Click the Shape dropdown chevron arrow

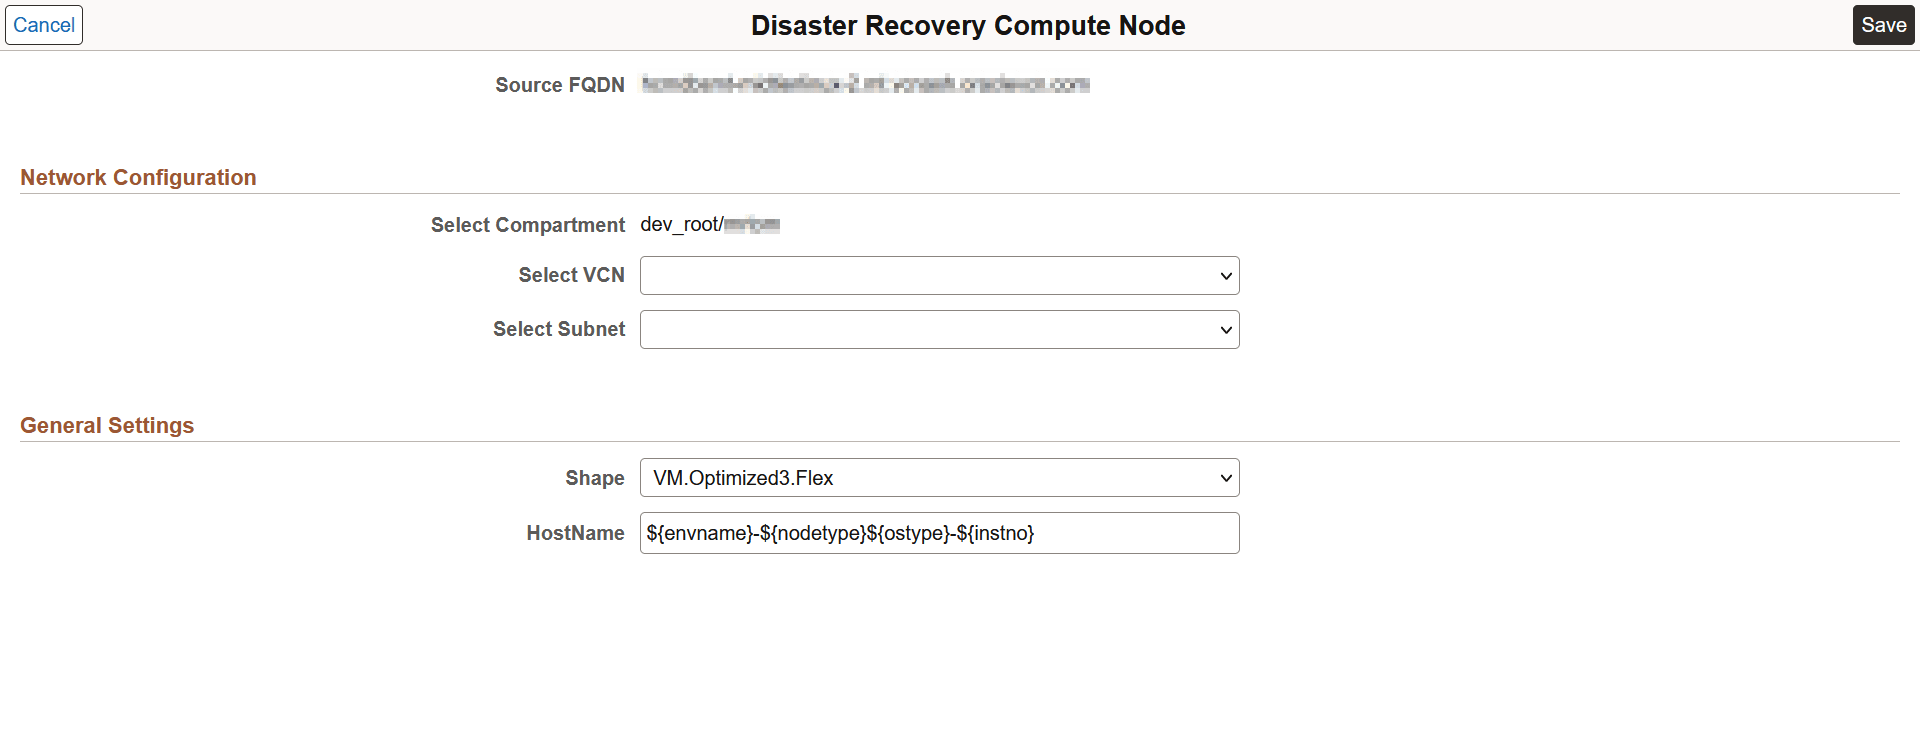1225,477
